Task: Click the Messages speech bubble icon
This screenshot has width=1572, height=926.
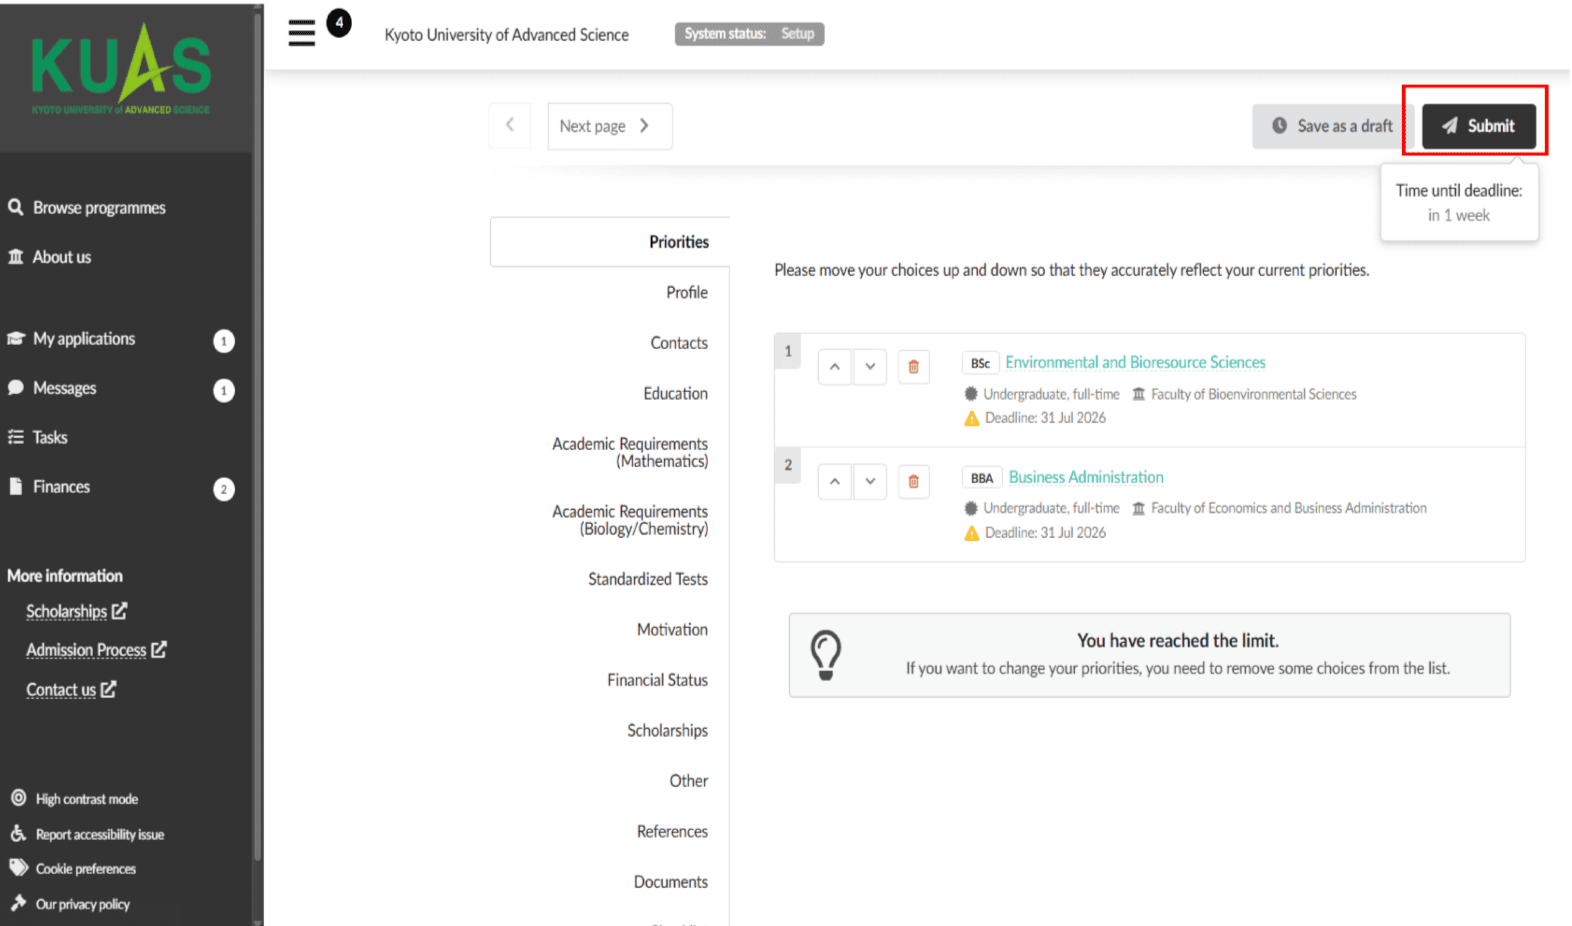Action: coord(16,387)
